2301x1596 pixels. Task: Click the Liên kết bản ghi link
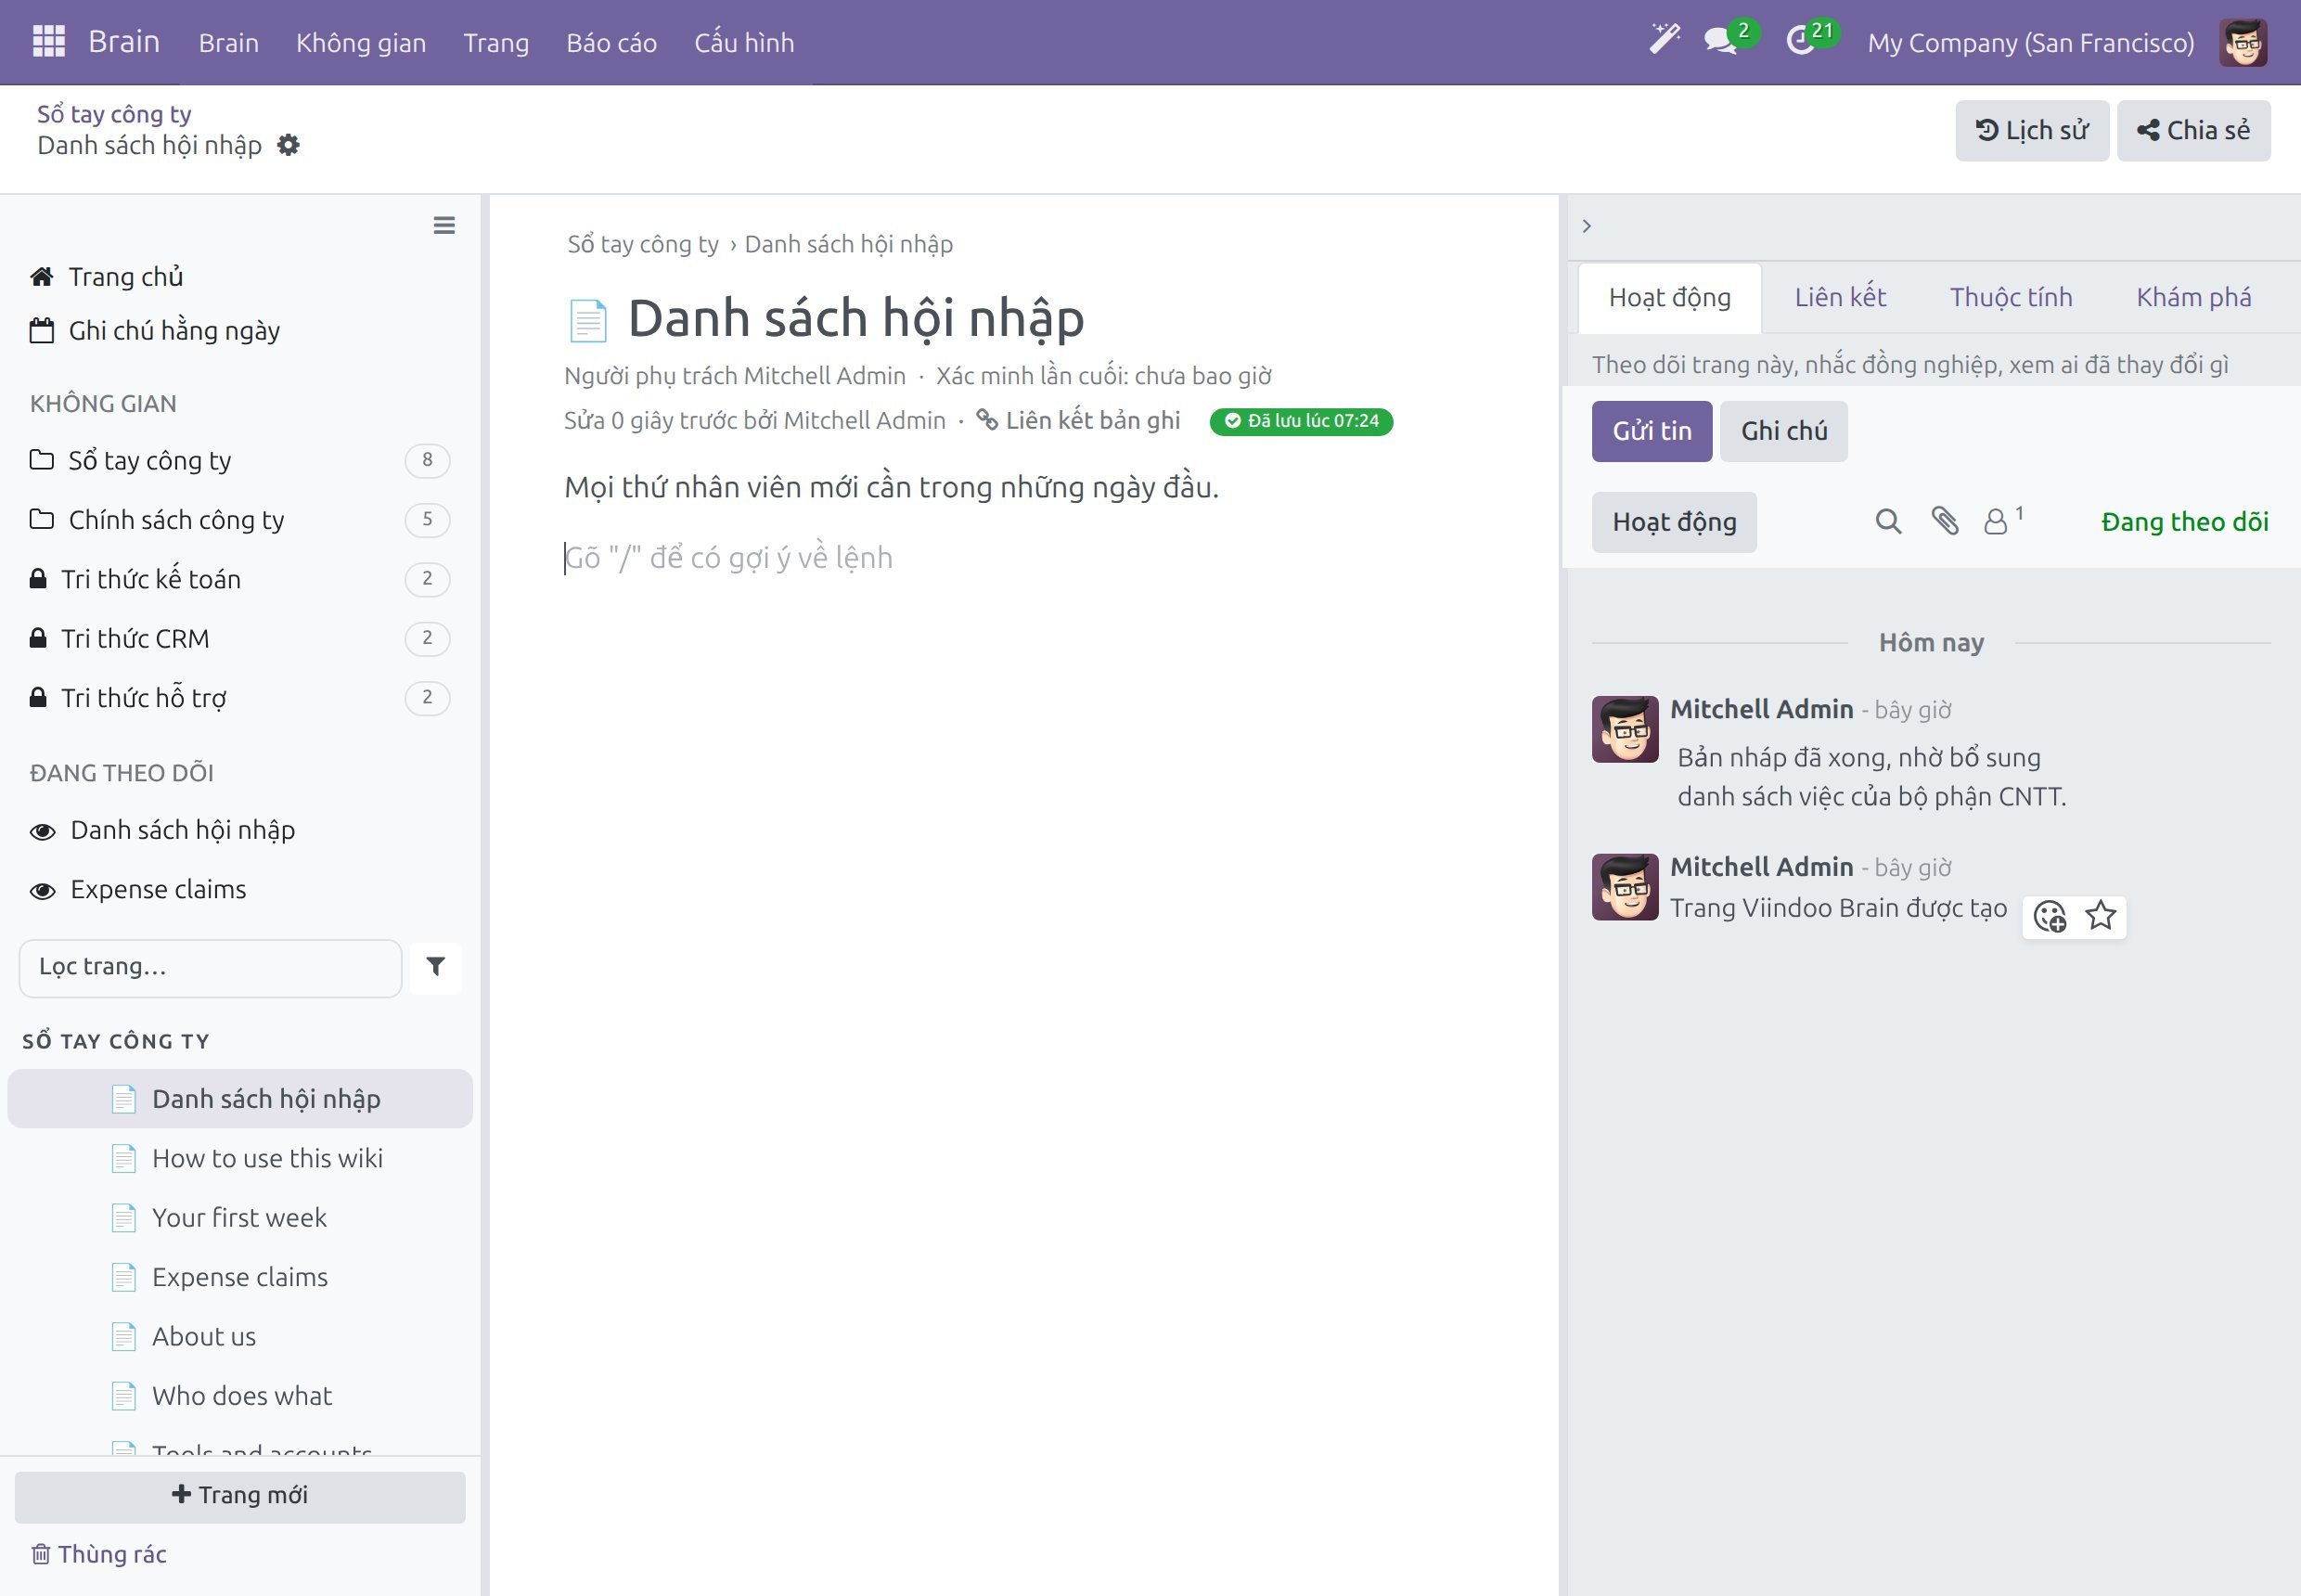pyautogui.click(x=1079, y=421)
